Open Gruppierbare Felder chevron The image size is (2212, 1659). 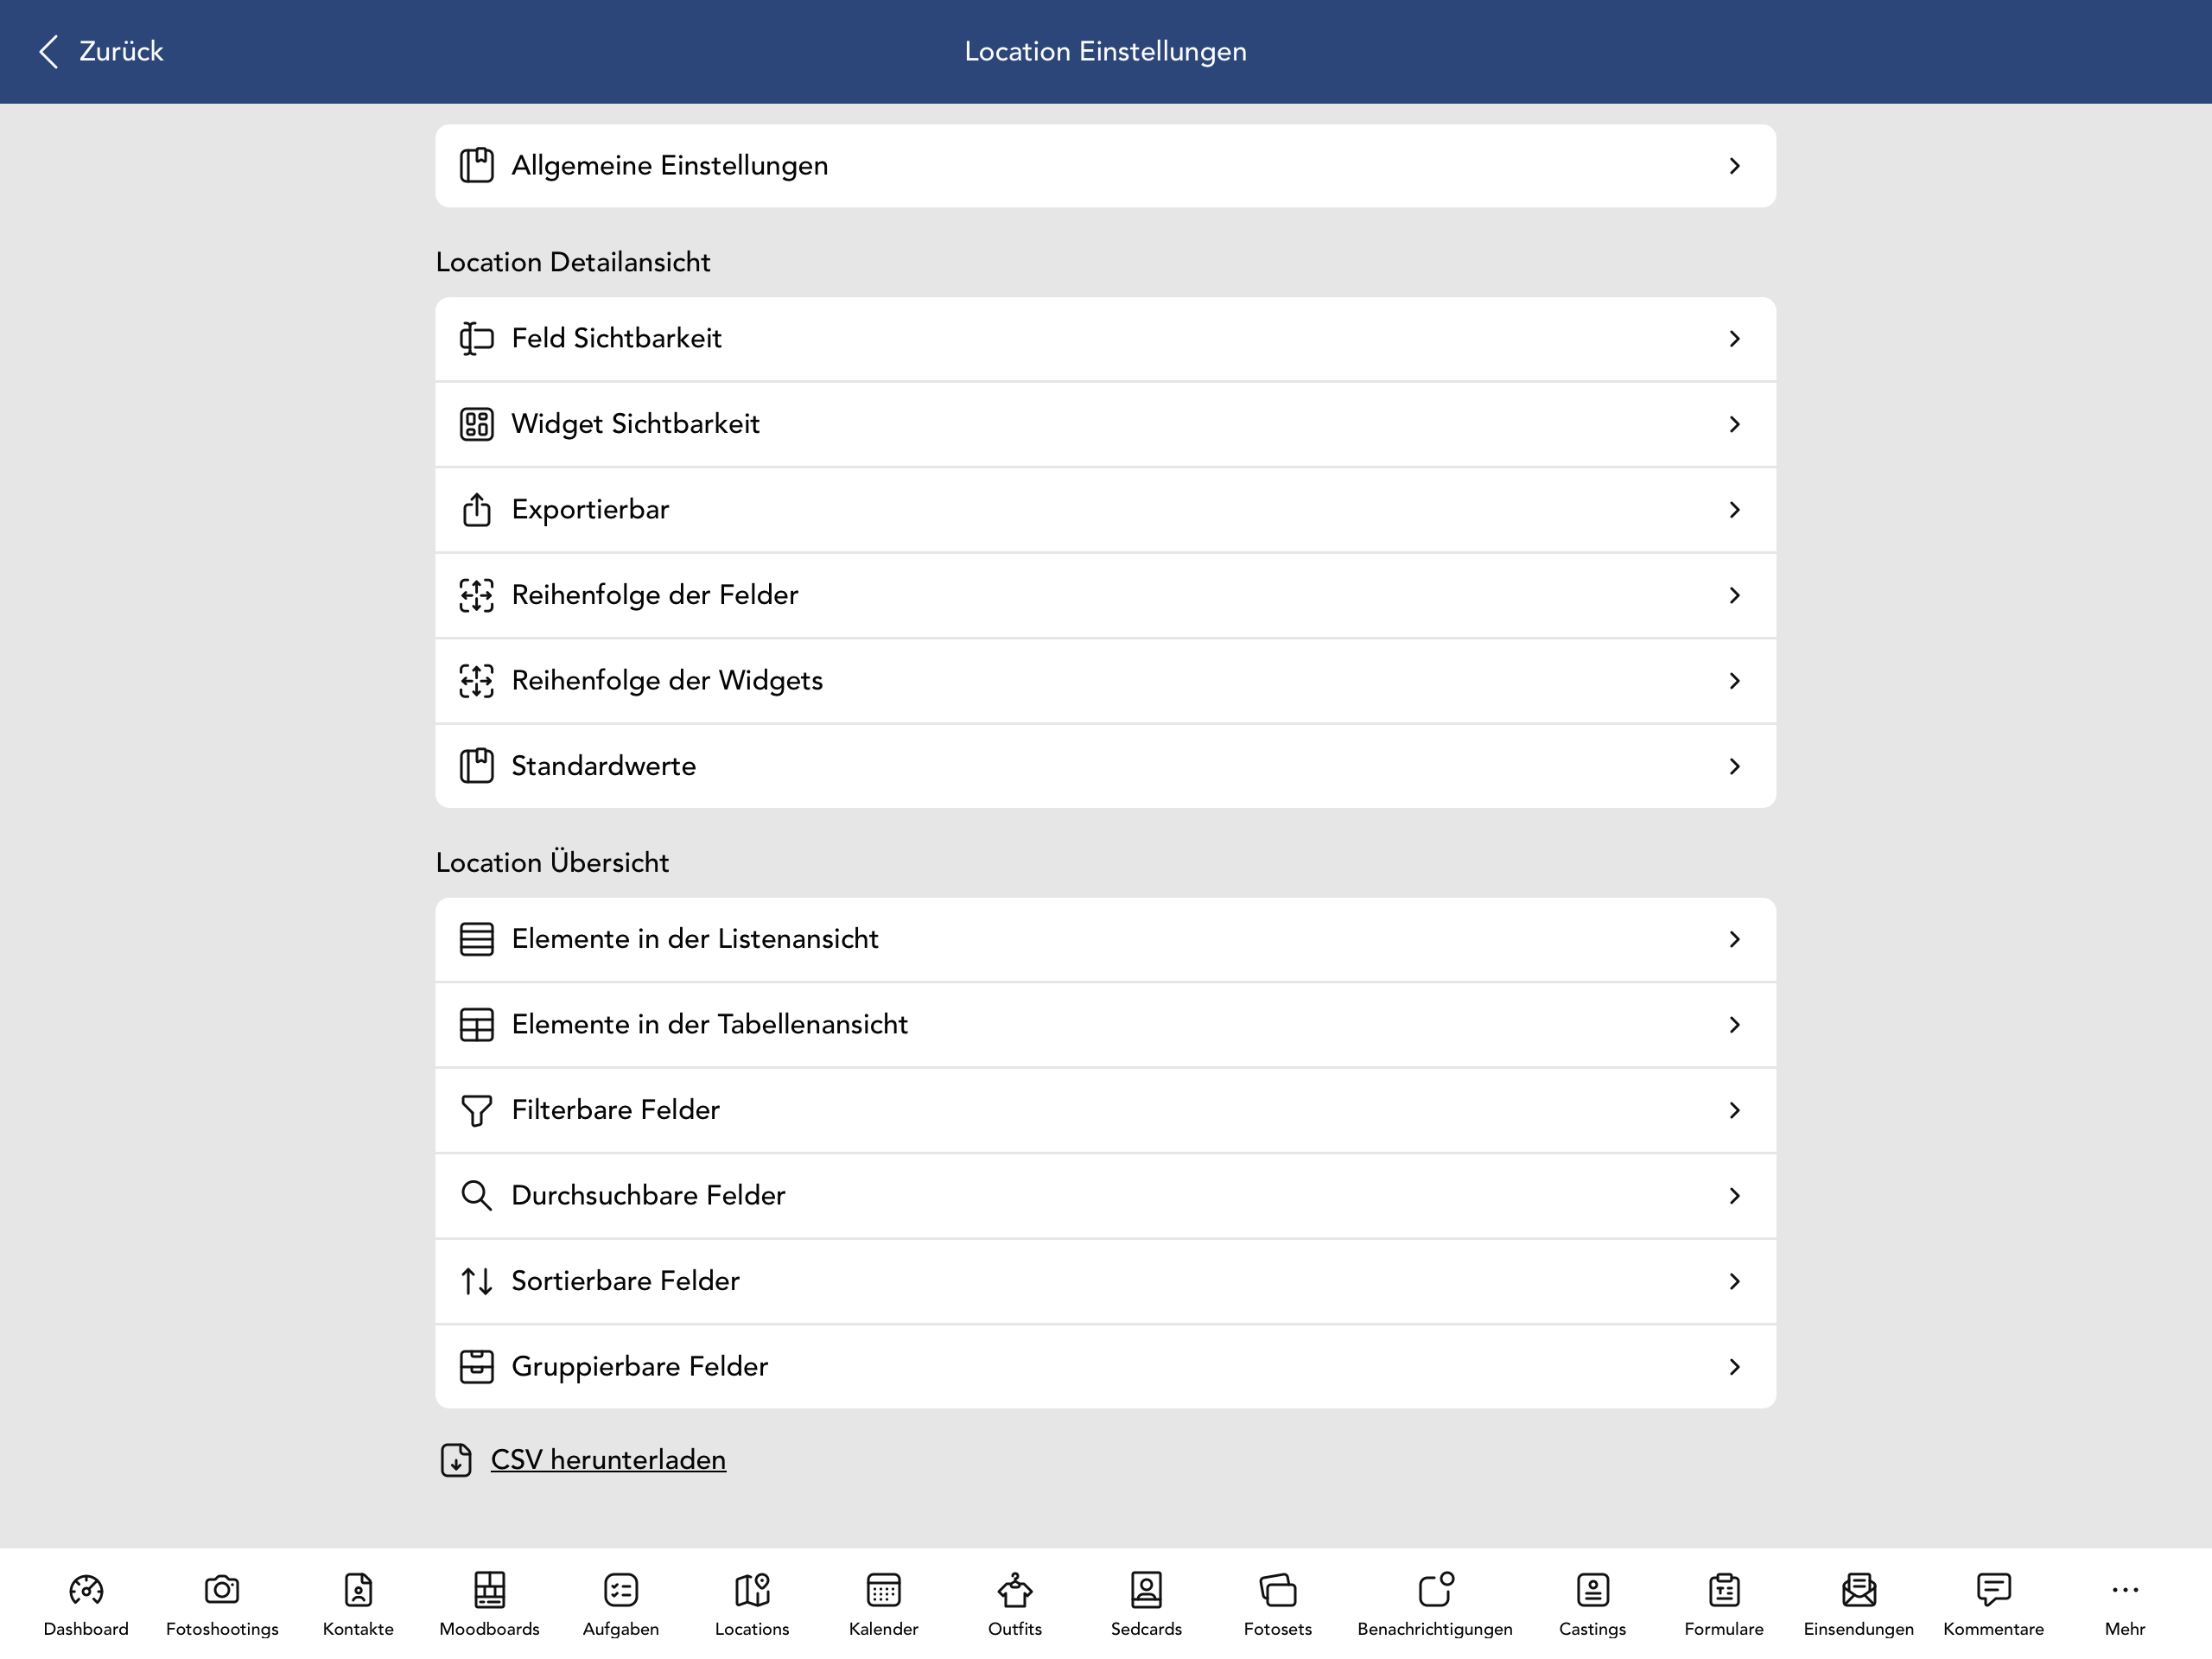click(1734, 1367)
